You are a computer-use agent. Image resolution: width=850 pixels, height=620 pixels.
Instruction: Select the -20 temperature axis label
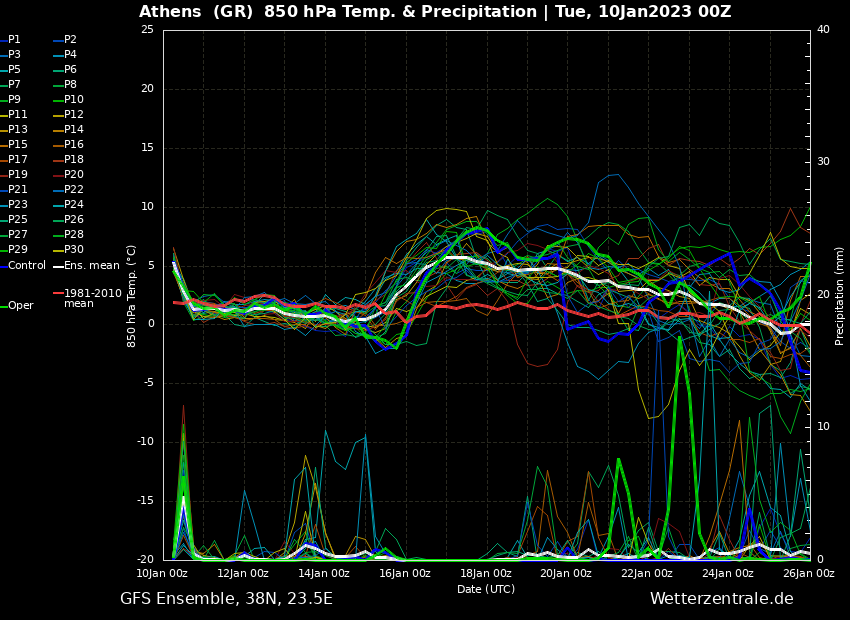(x=145, y=559)
